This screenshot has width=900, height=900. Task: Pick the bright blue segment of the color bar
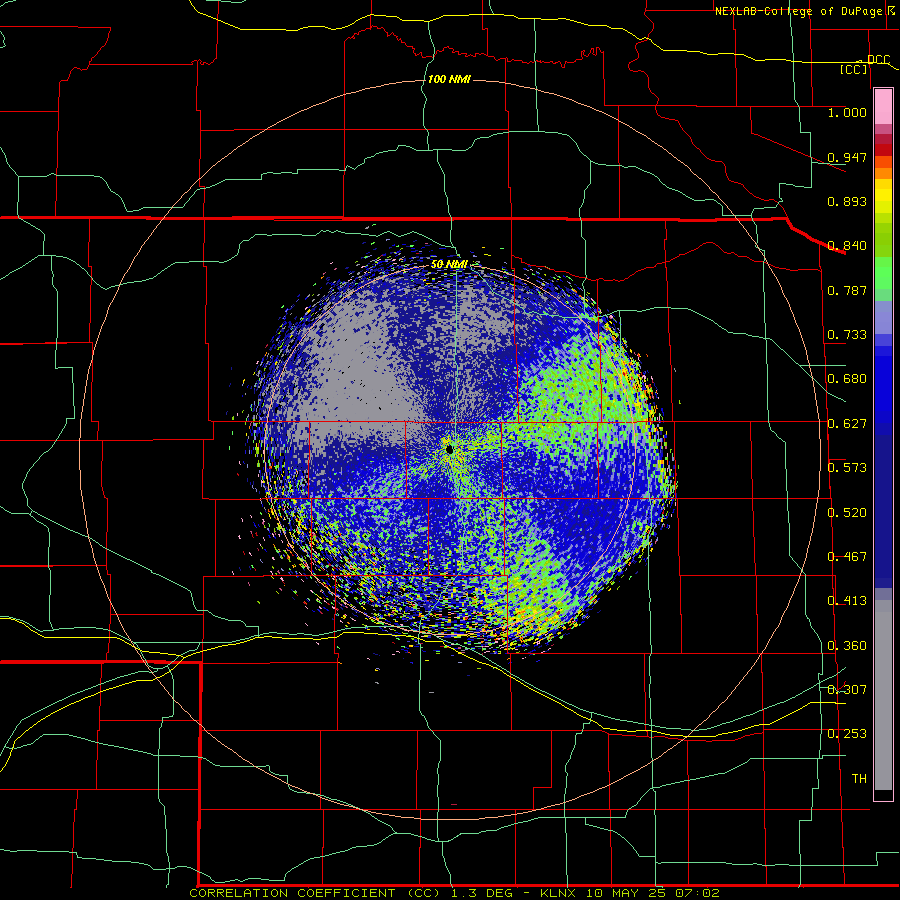[x=883, y=390]
